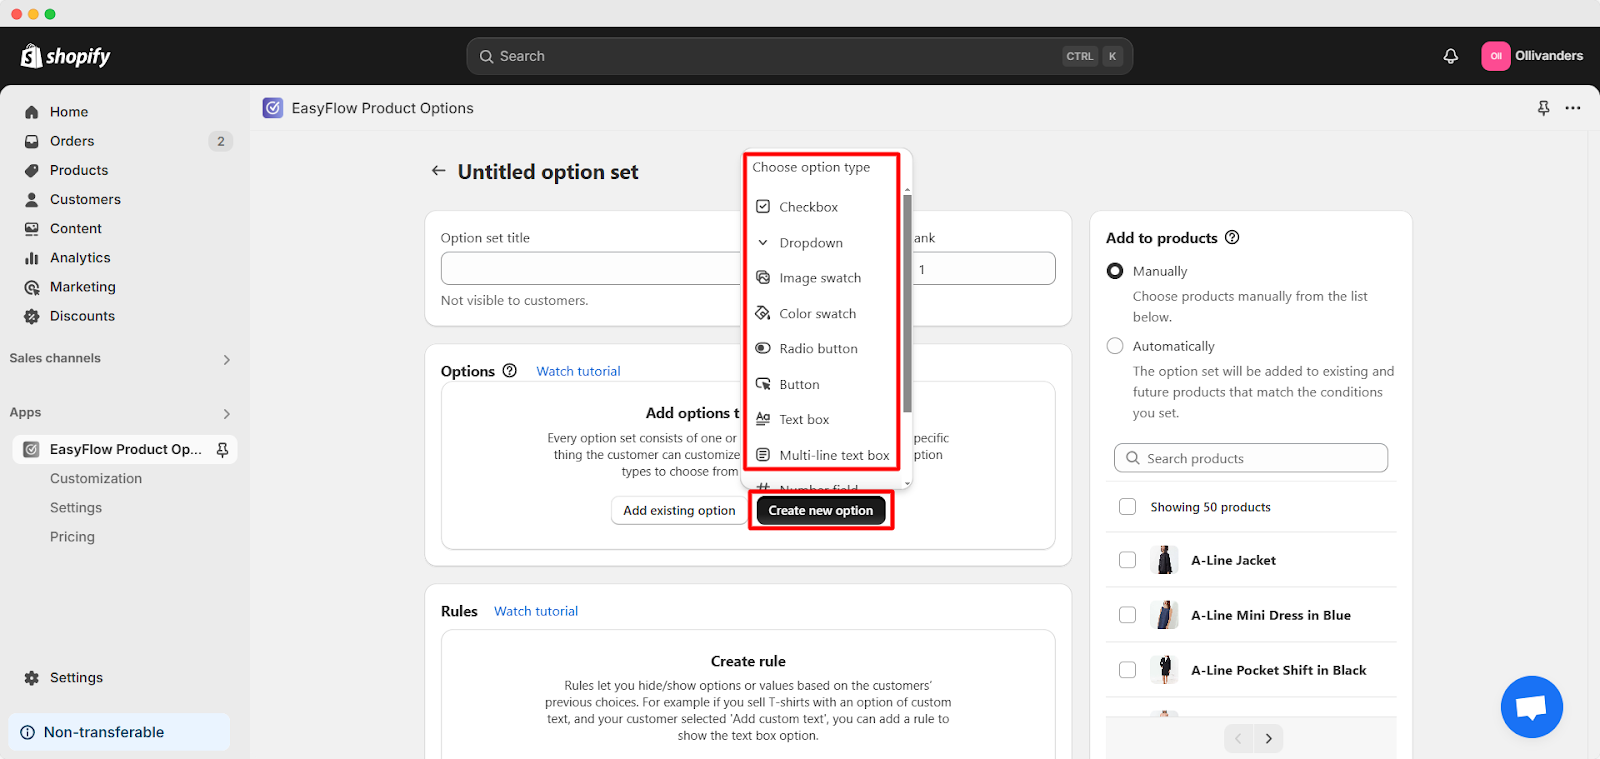Viewport: 1600px width, 759px height.
Task: Click the Discounts badge icon
Action: [32, 316]
